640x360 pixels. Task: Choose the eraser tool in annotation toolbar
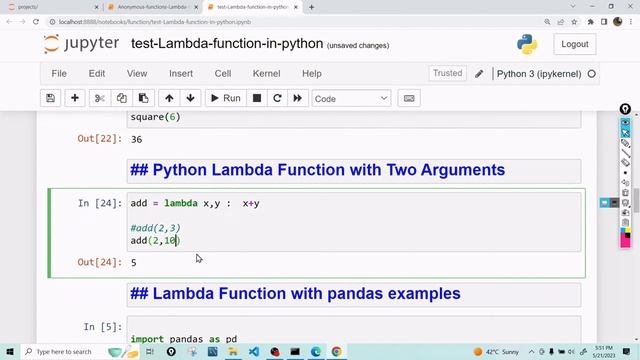(x=625, y=162)
